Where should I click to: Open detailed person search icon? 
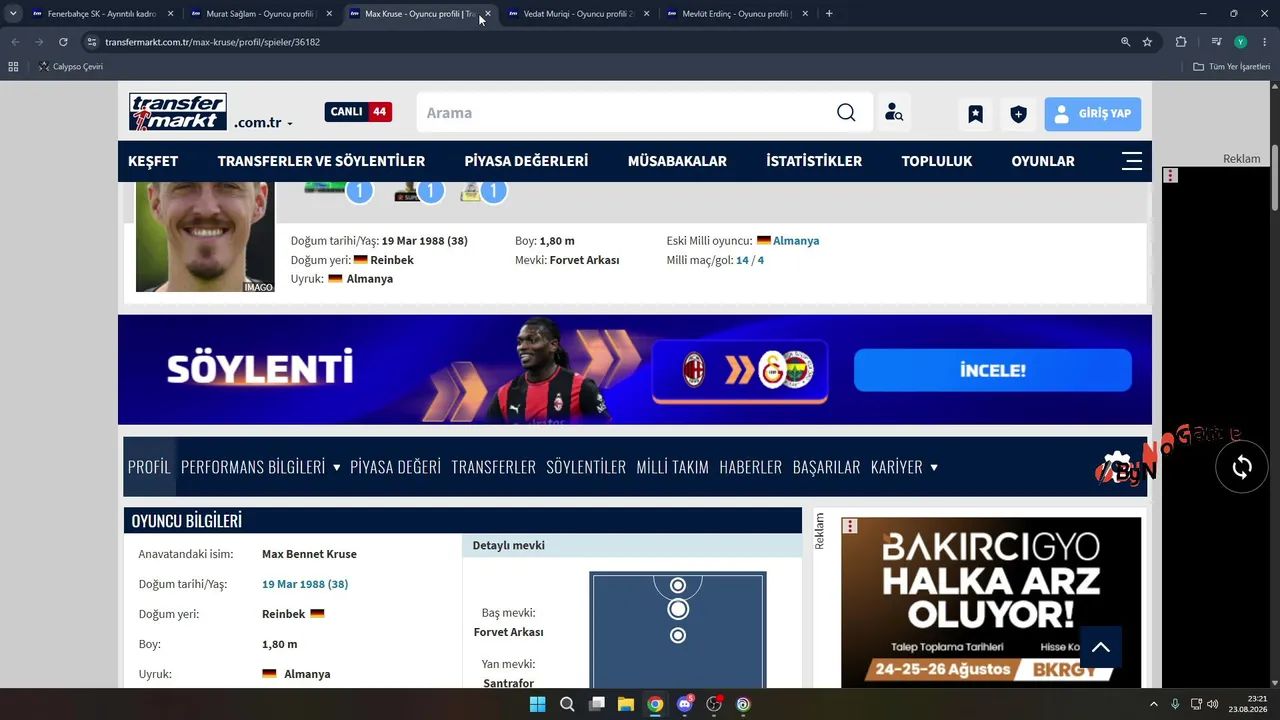[x=893, y=113]
